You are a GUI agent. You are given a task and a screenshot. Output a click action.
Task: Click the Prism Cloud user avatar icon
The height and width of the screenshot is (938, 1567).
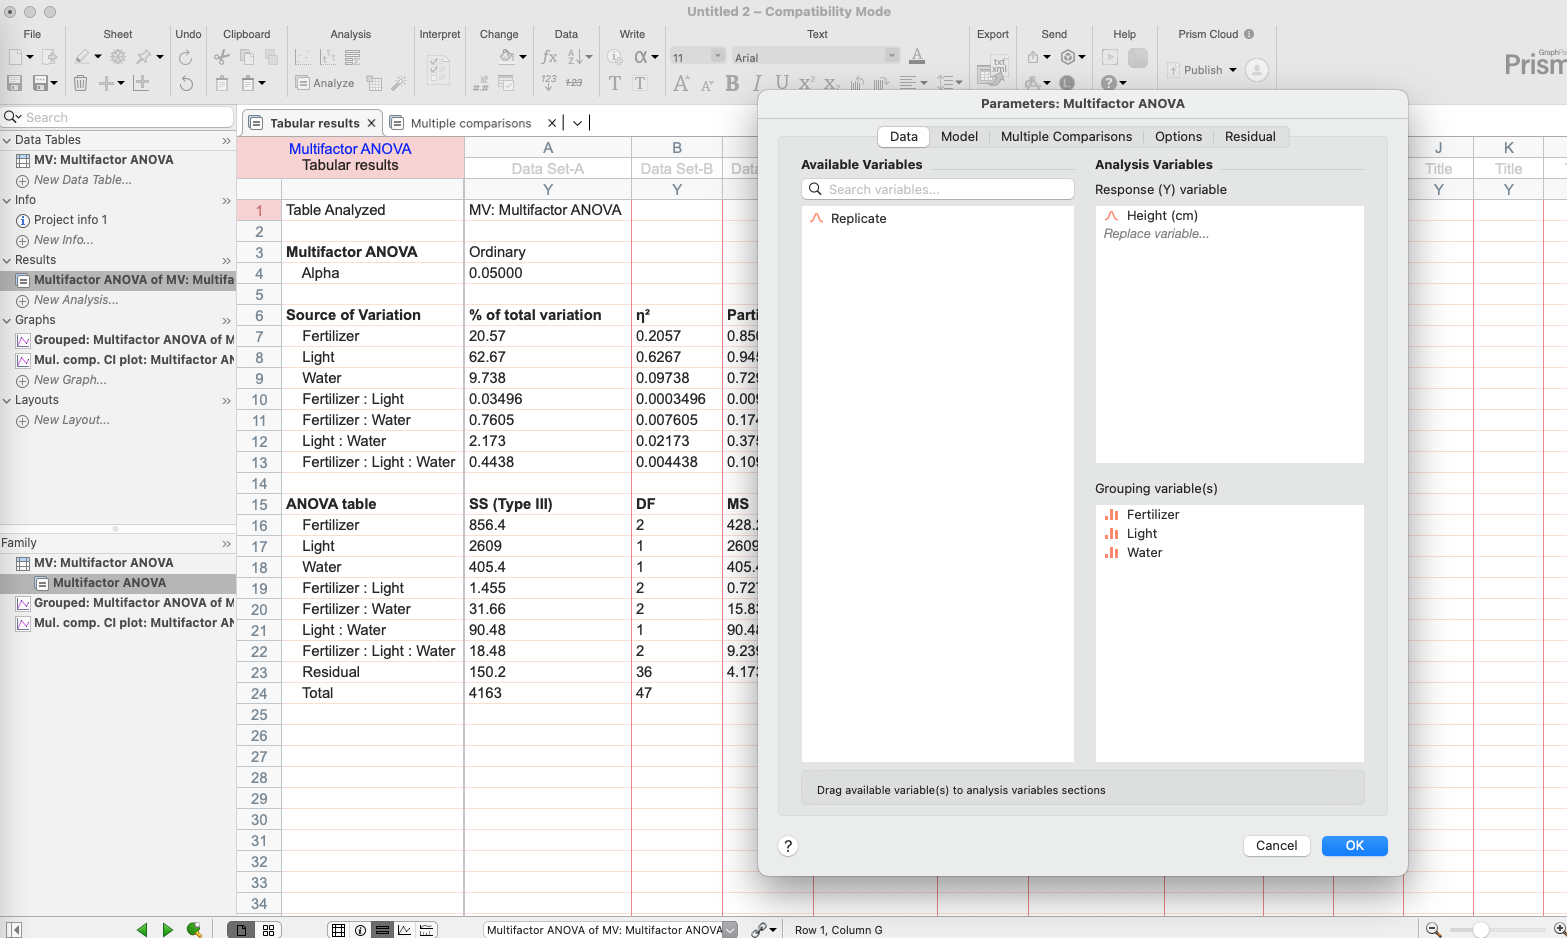pos(1257,70)
